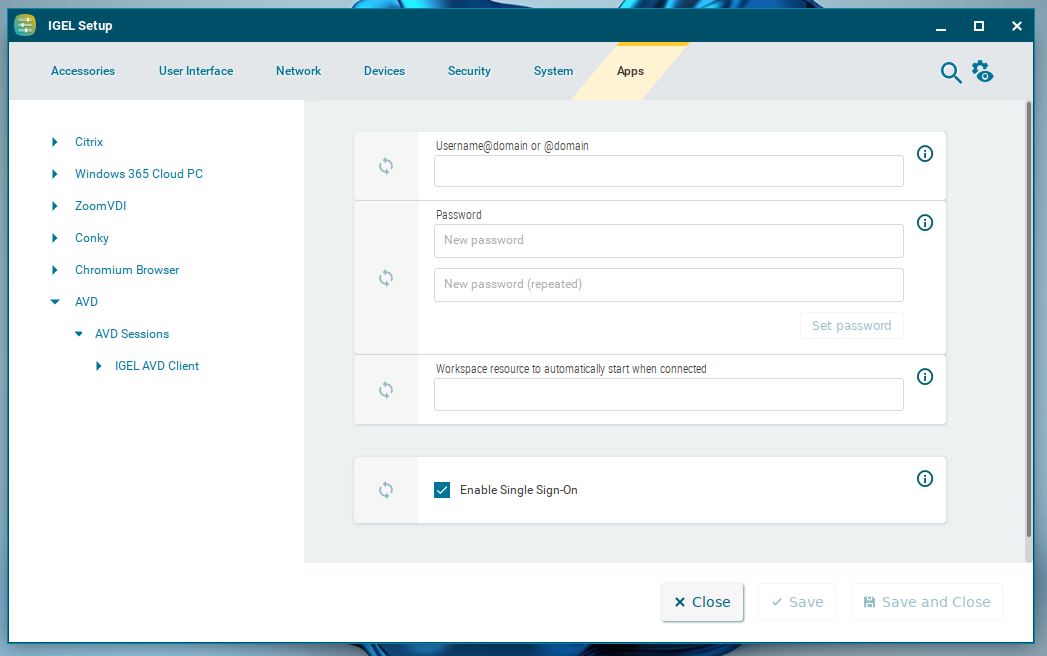This screenshot has width=1047, height=656.
Task: Reset the Single Sign-On setting
Action: coord(386,490)
